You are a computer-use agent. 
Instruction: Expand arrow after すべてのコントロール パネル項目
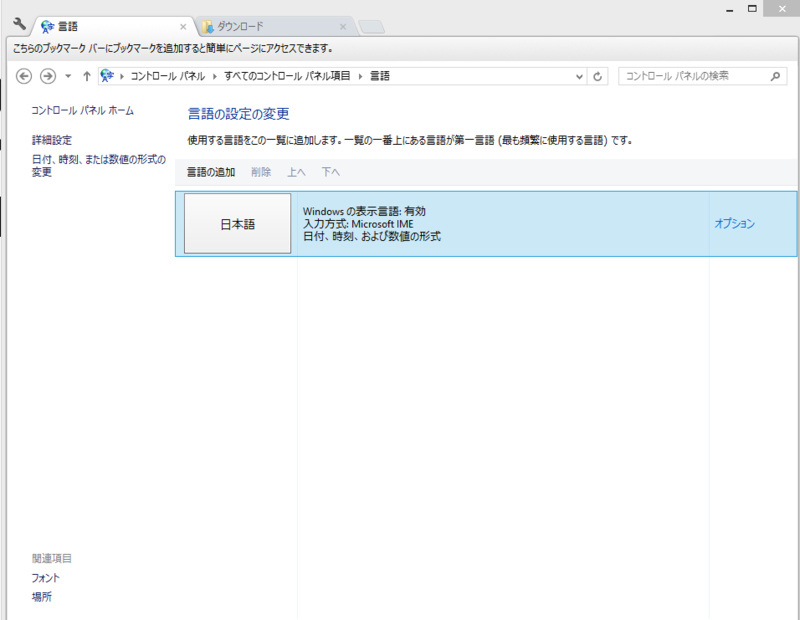[x=360, y=77]
